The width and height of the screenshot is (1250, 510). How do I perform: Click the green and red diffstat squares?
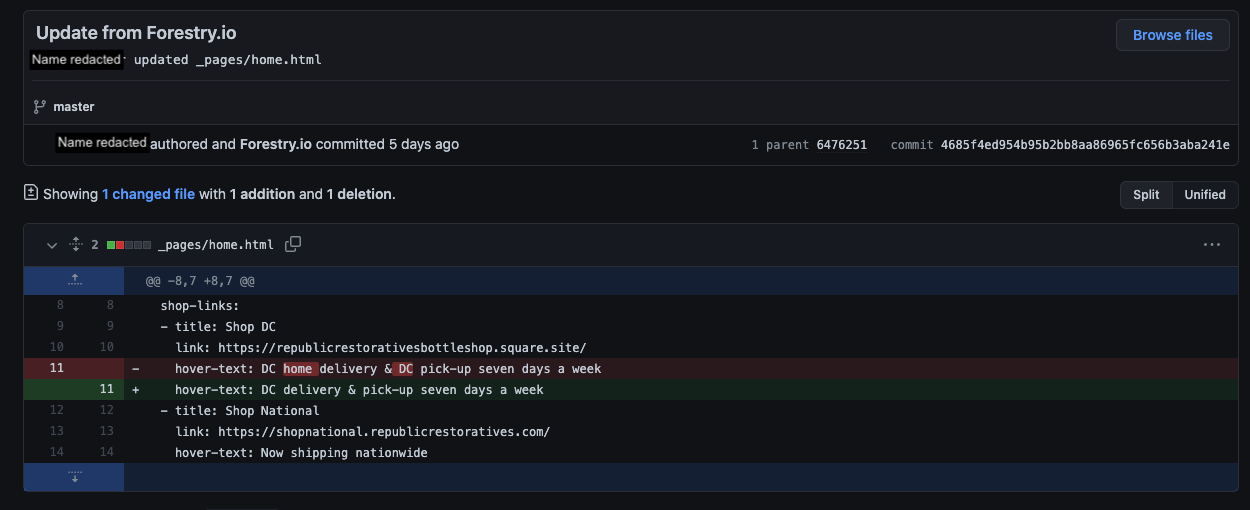[x=129, y=245]
